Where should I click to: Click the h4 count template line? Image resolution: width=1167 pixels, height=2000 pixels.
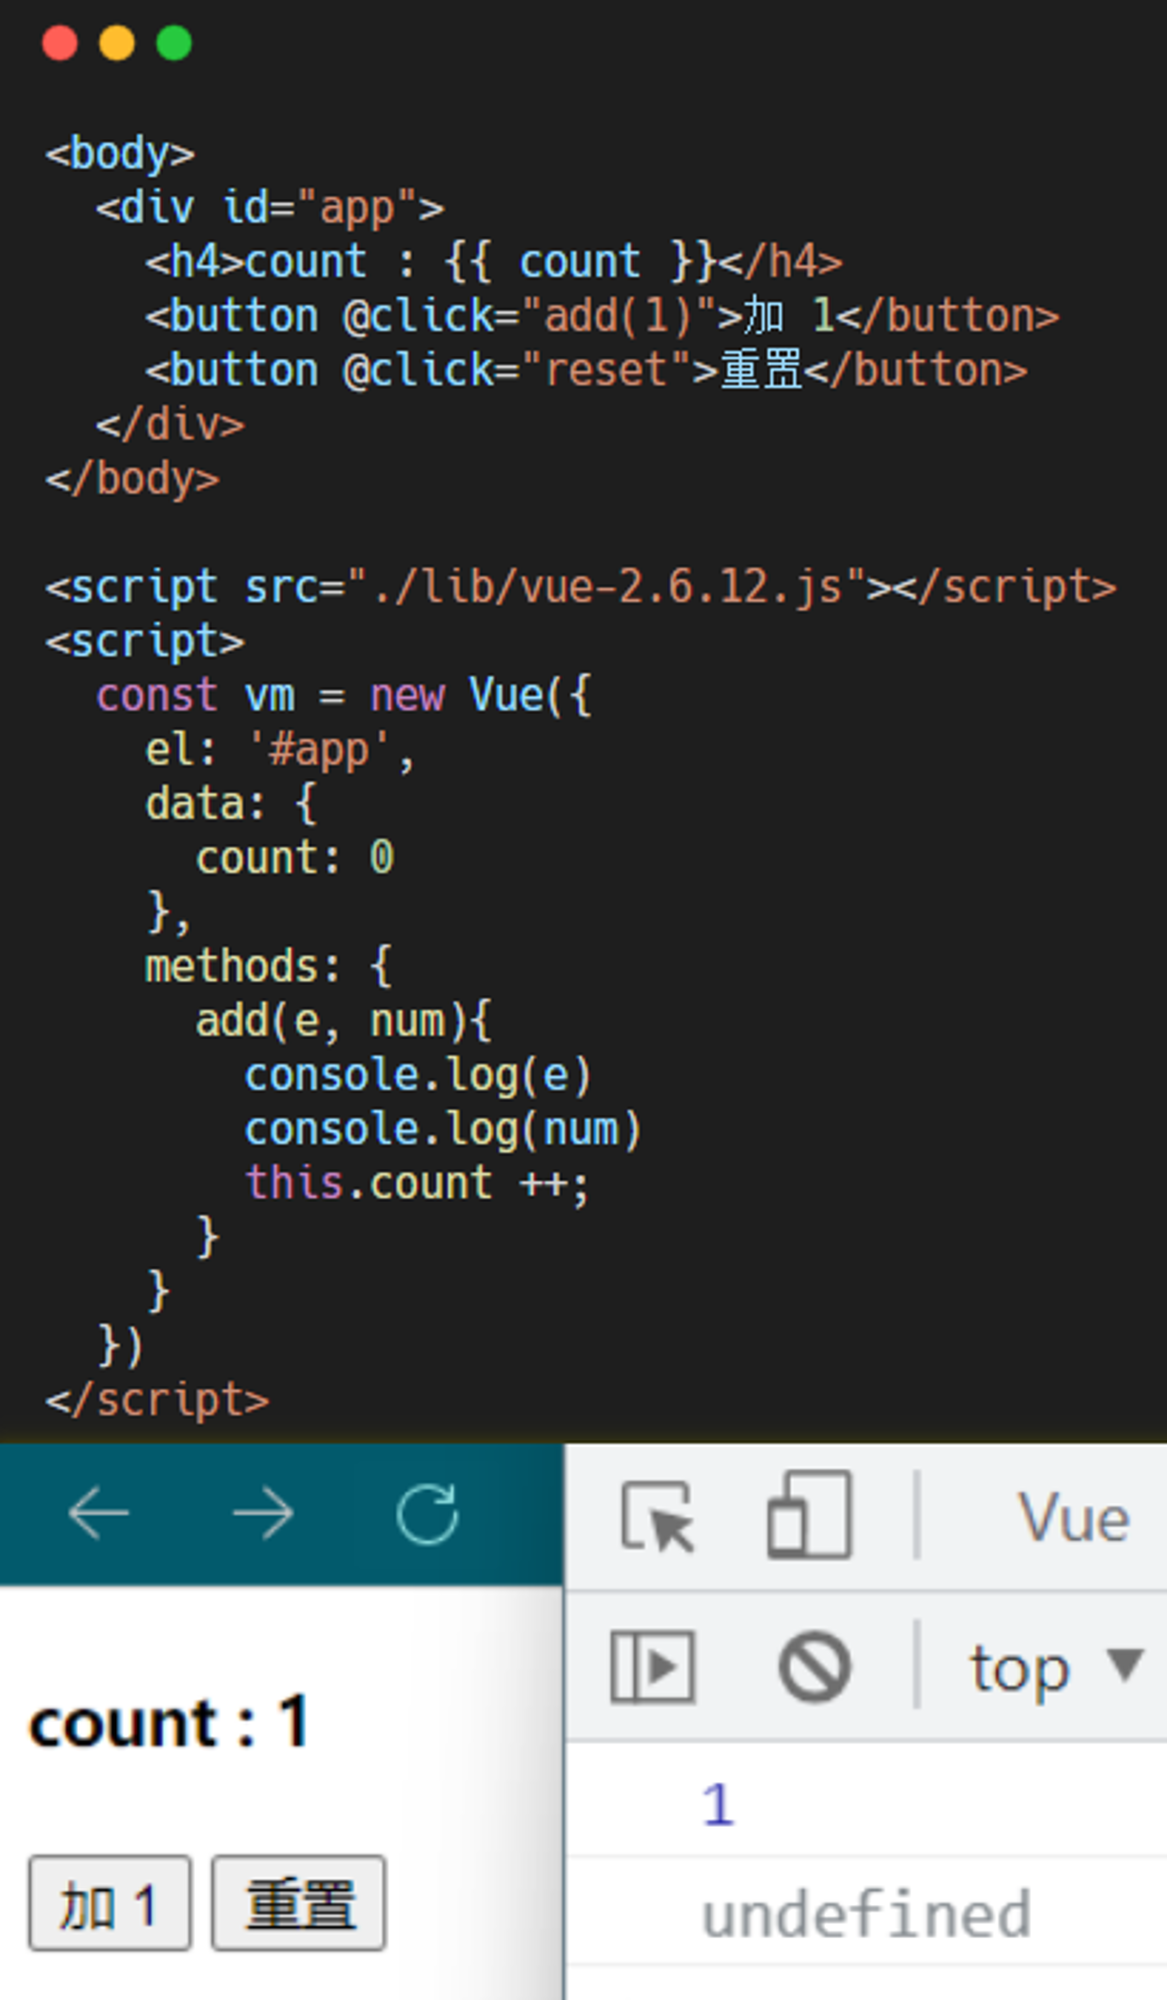(494, 262)
